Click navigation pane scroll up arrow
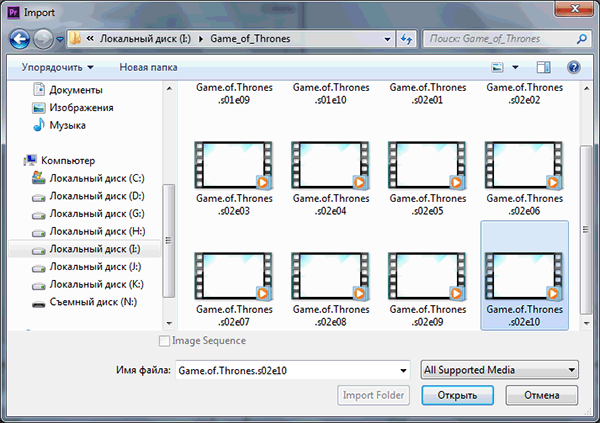Screen dimensions: 600x423 tap(169, 89)
